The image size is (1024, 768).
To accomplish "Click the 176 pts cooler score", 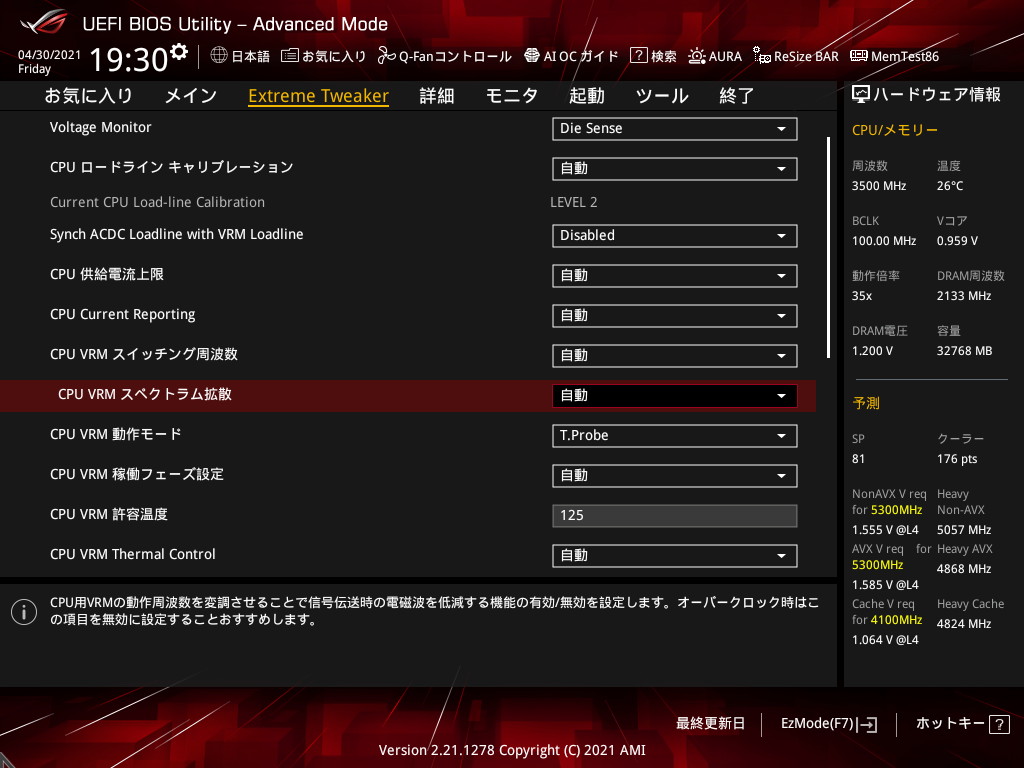I will (x=957, y=458).
